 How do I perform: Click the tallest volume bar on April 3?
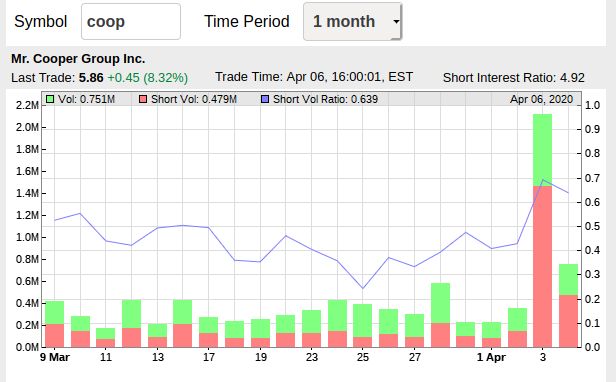pyautogui.click(x=543, y=231)
